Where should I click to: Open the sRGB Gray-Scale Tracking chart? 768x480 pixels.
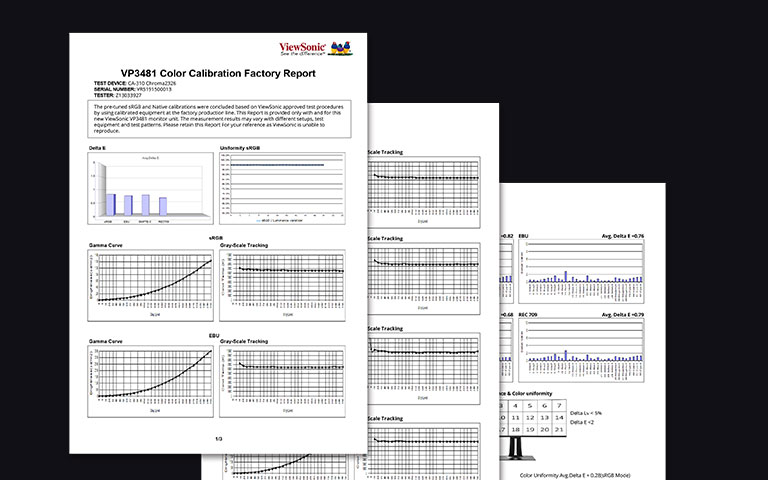pyautogui.click(x=282, y=286)
